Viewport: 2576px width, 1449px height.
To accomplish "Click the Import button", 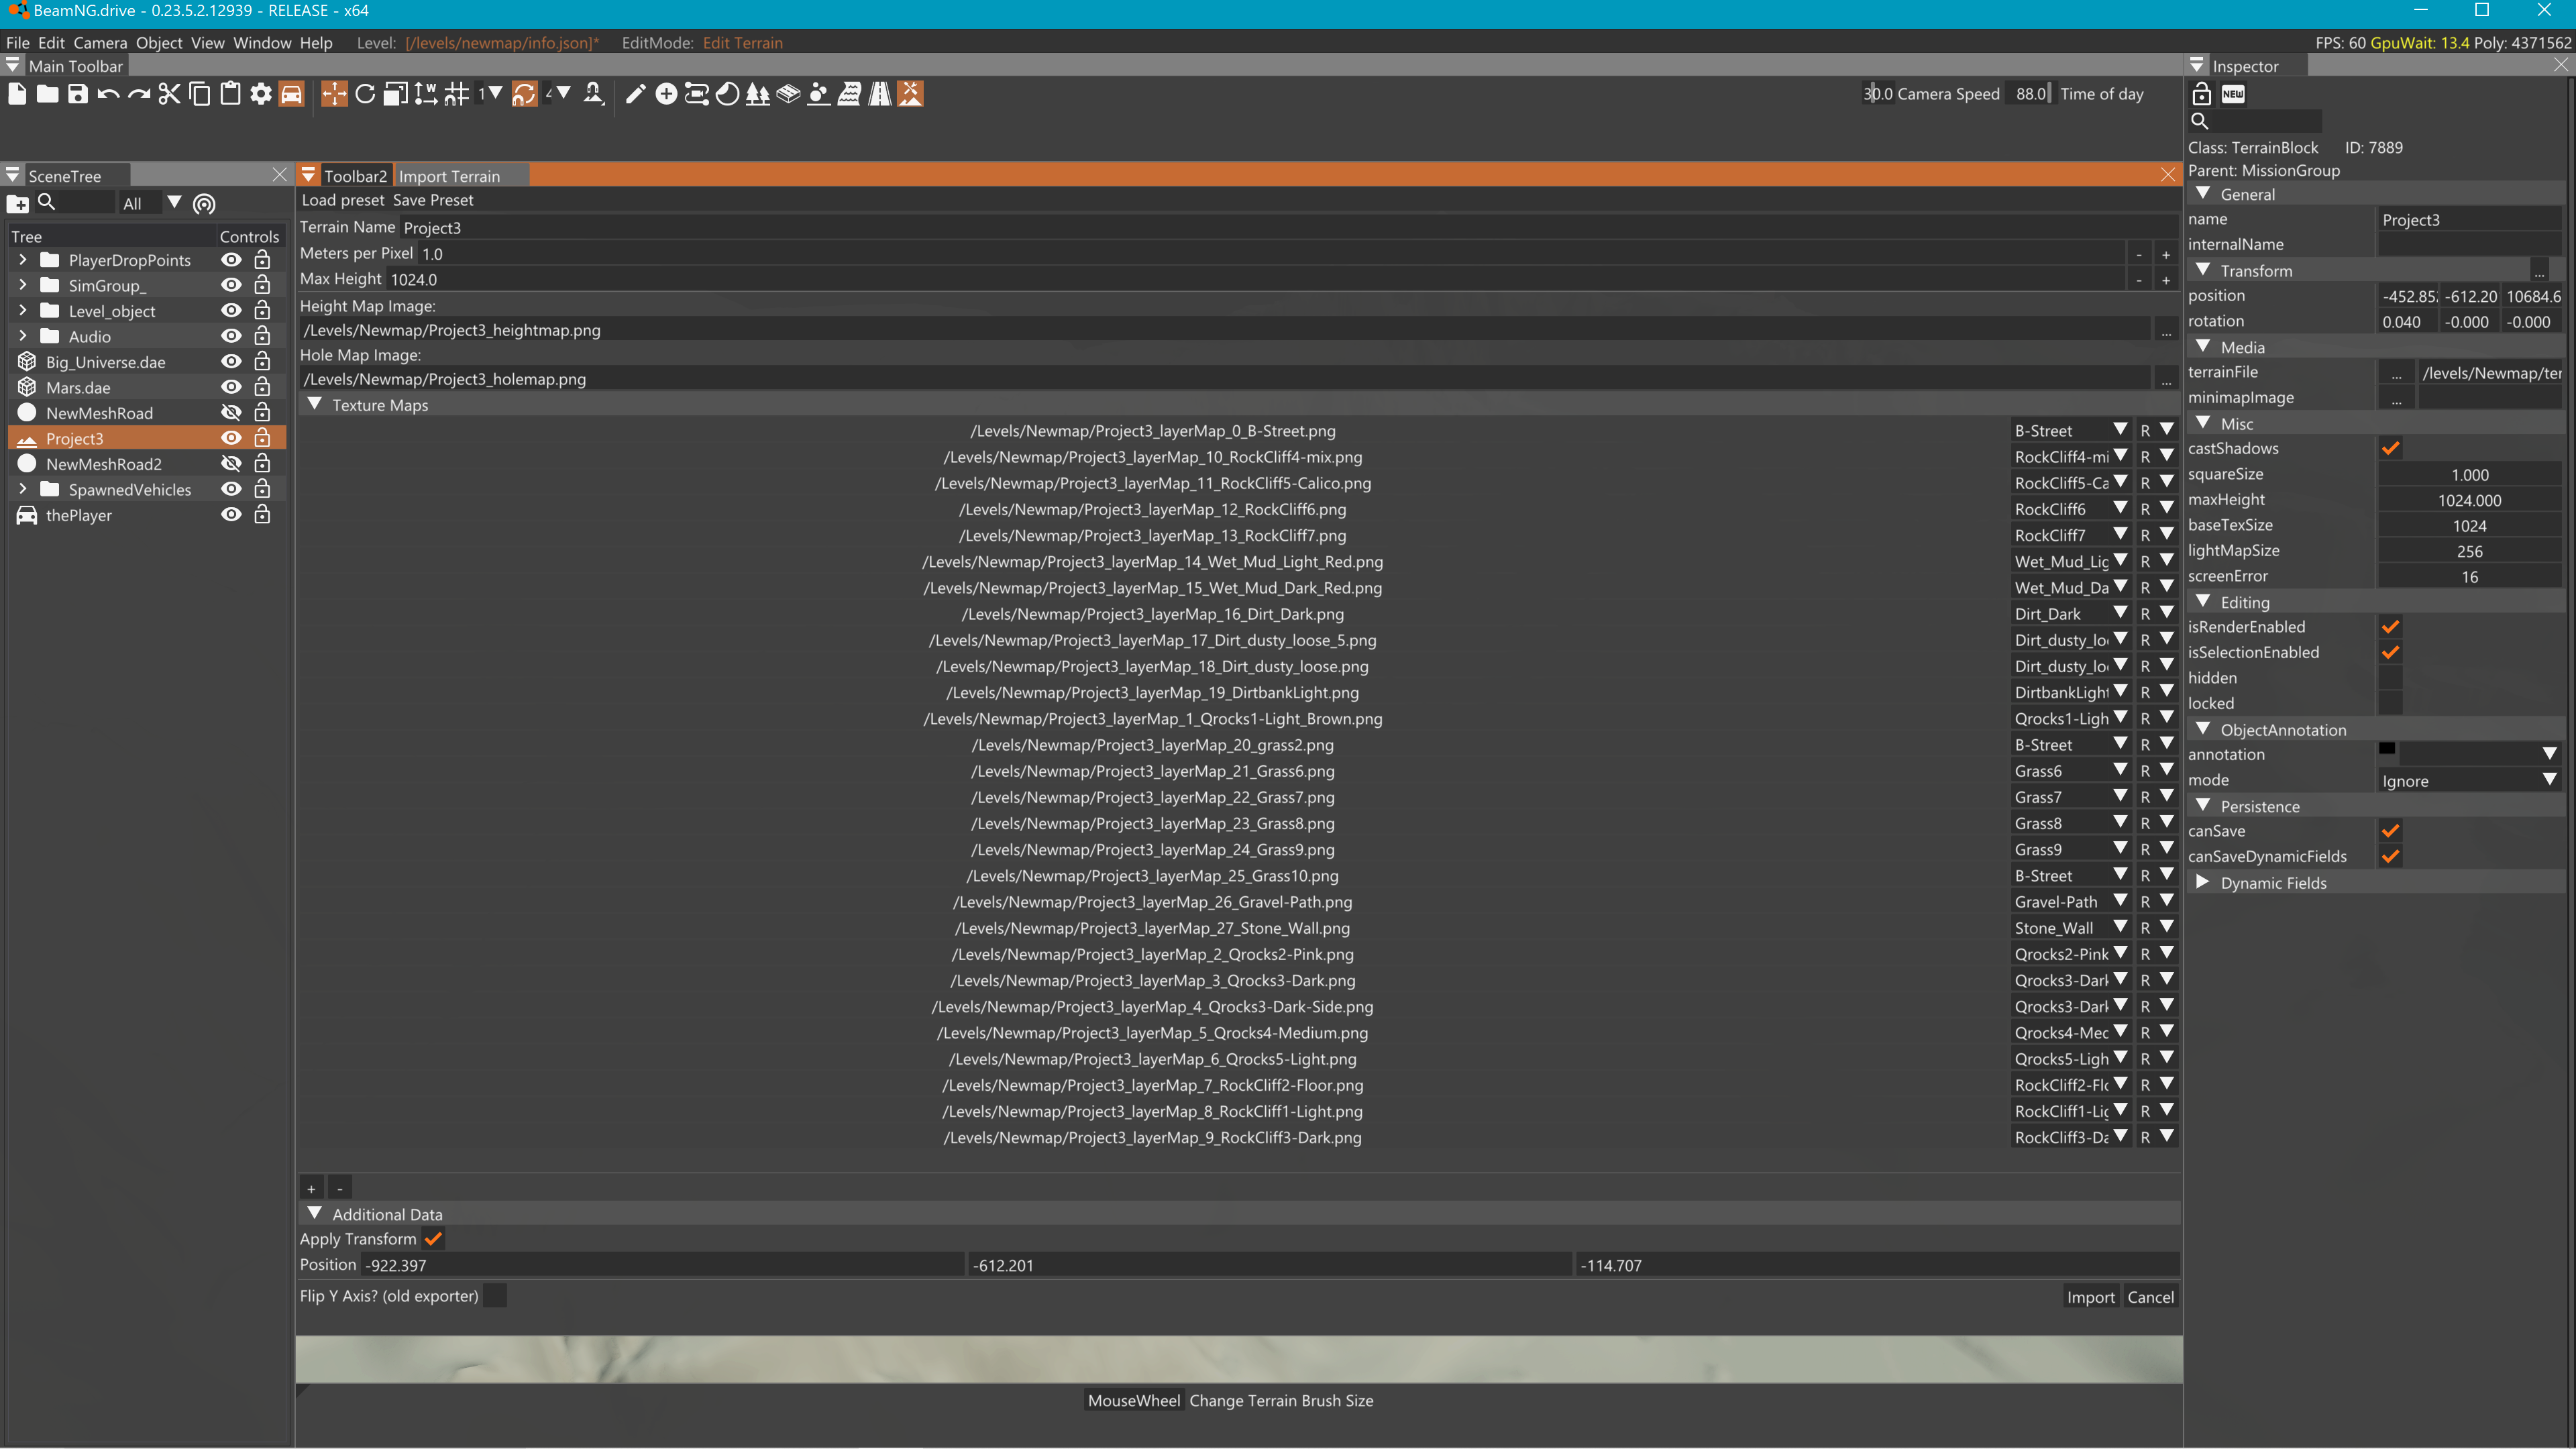I will (2090, 1297).
